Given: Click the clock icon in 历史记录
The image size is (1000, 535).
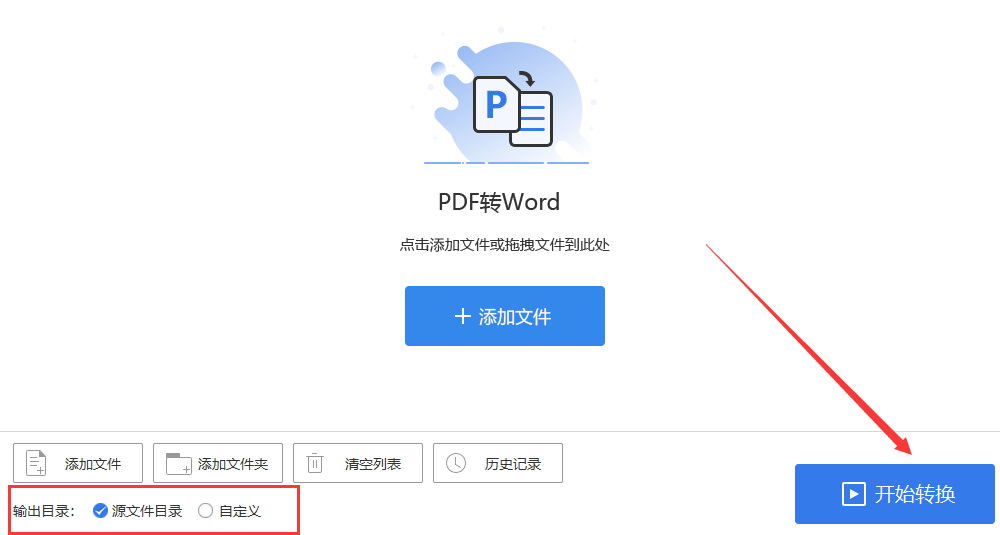Looking at the screenshot, I should pos(455,463).
